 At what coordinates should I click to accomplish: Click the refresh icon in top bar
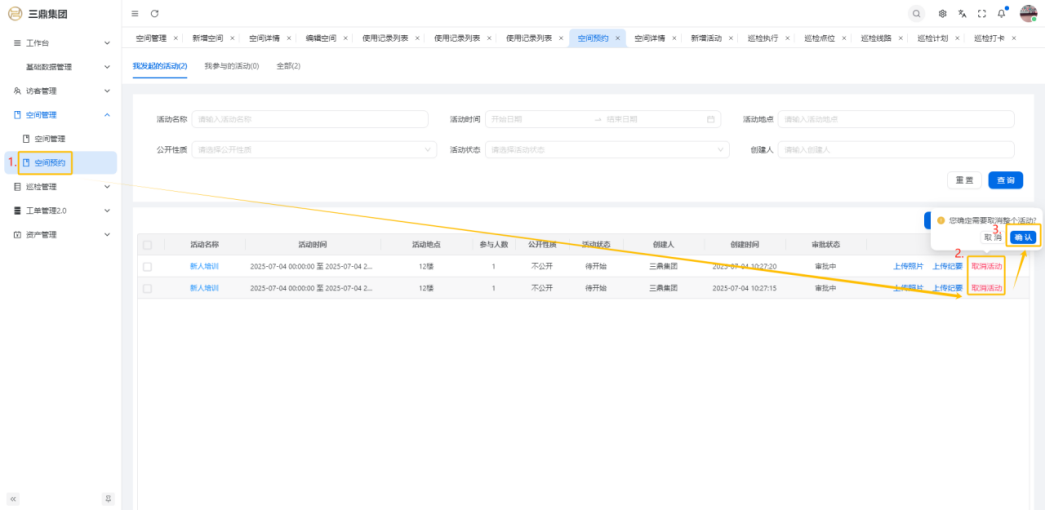[155, 13]
